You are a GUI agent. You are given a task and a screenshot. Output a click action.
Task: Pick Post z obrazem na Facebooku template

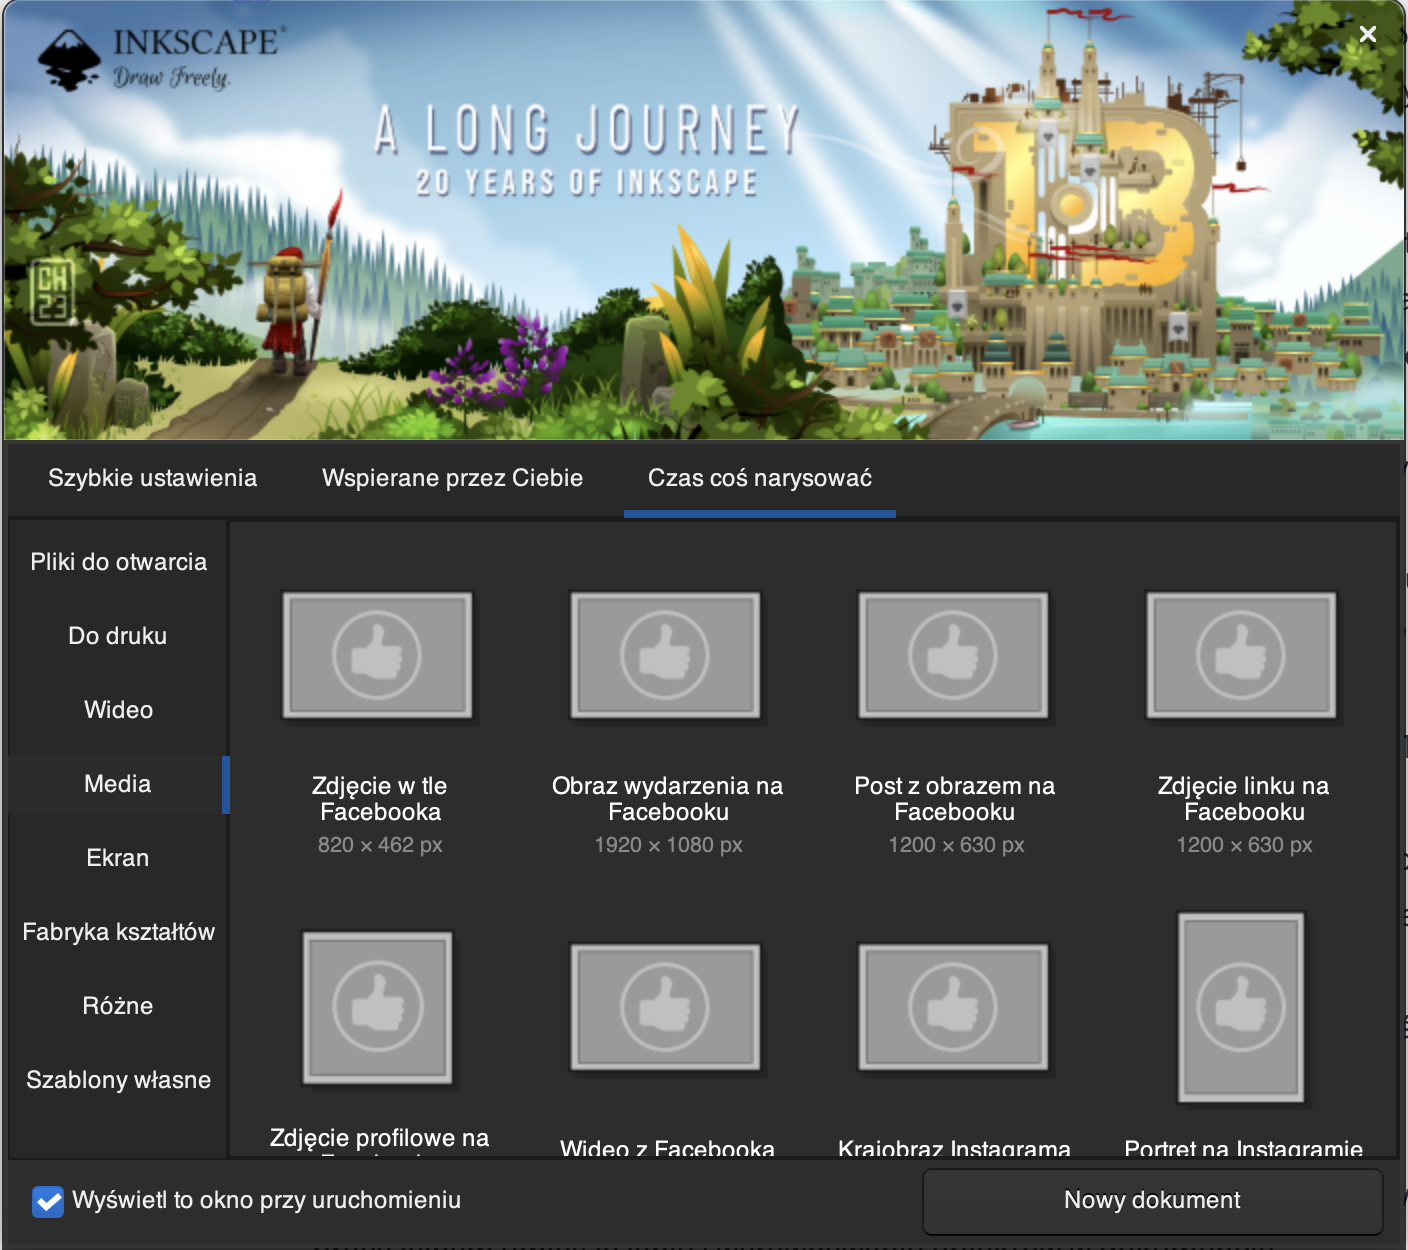953,655
